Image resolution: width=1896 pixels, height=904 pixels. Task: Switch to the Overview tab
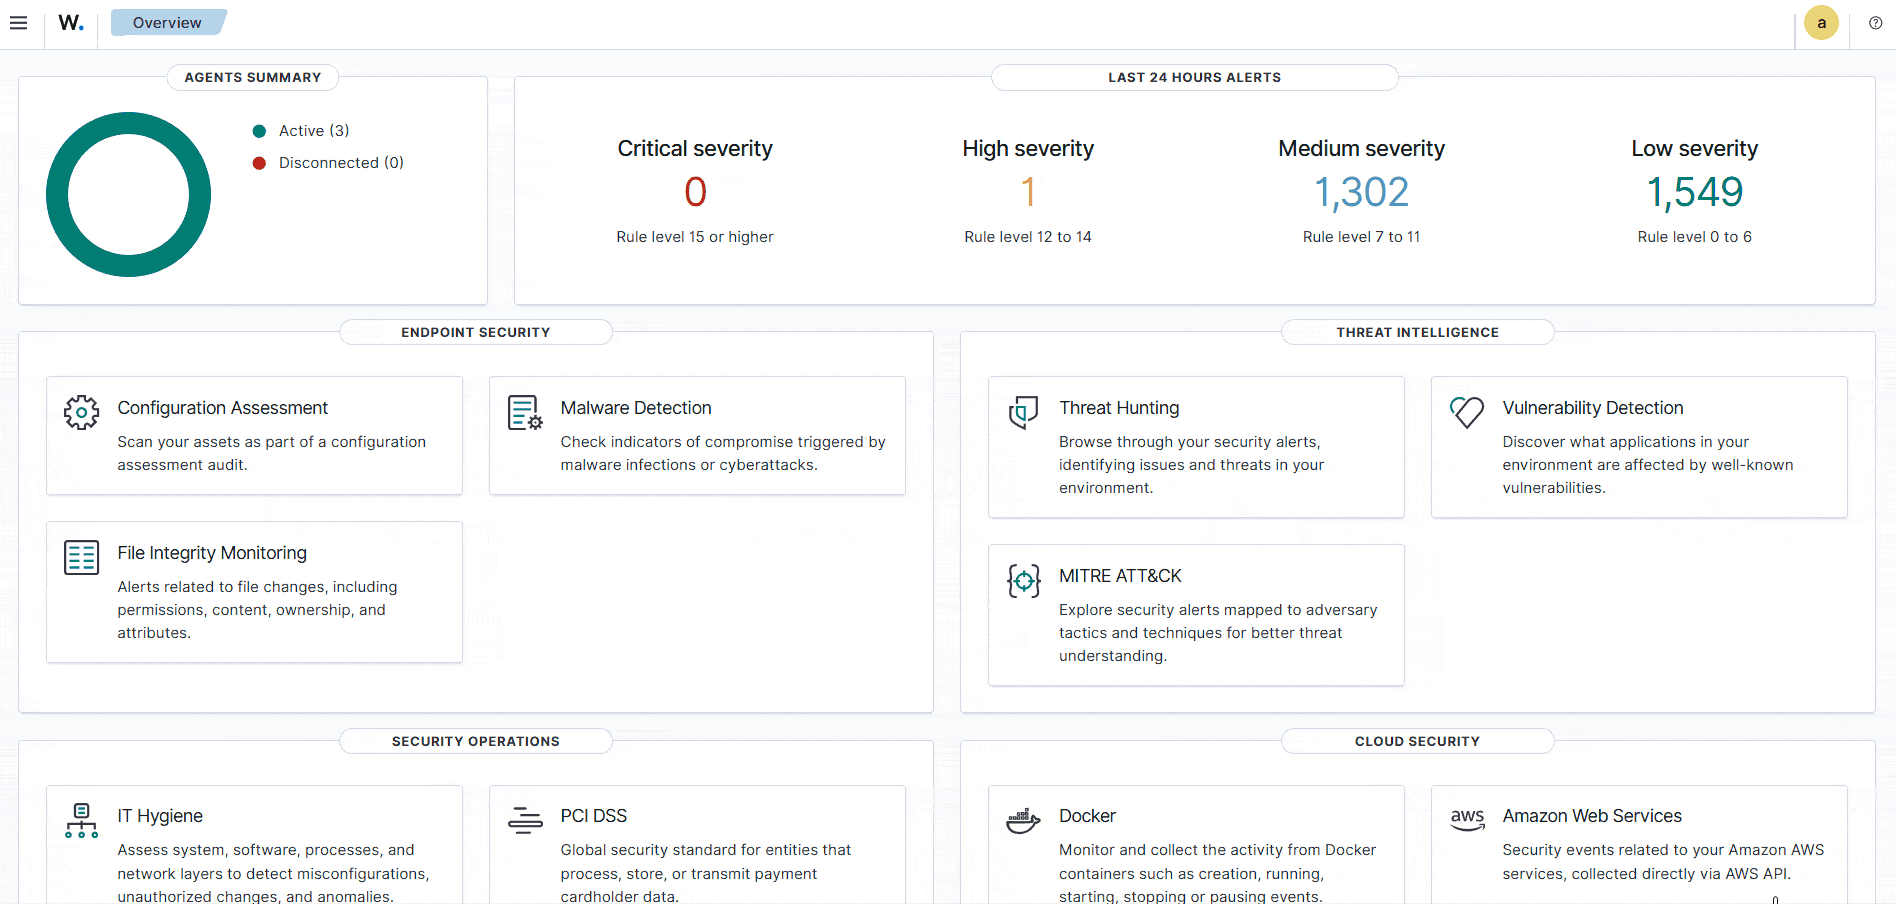166,22
